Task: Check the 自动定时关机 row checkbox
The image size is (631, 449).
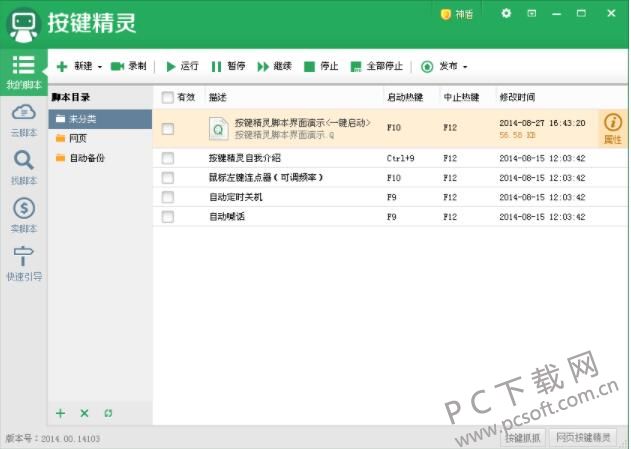Action: pos(167,197)
